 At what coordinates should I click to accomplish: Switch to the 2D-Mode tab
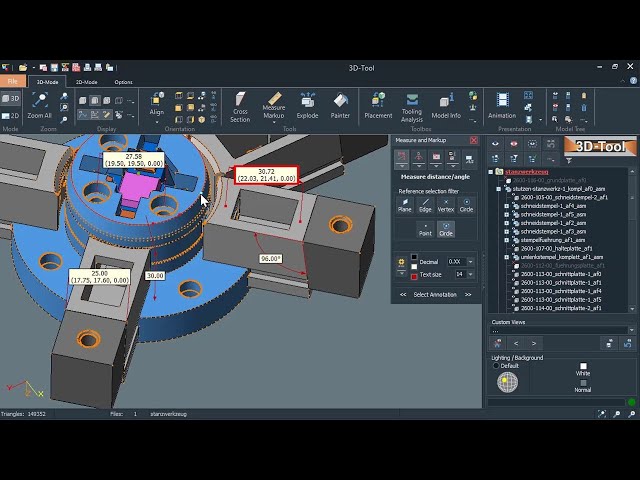pos(87,82)
